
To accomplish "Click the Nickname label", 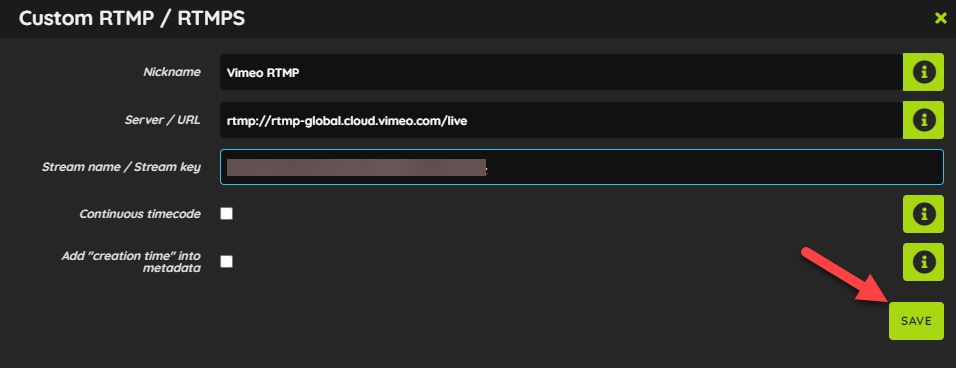I will point(172,72).
